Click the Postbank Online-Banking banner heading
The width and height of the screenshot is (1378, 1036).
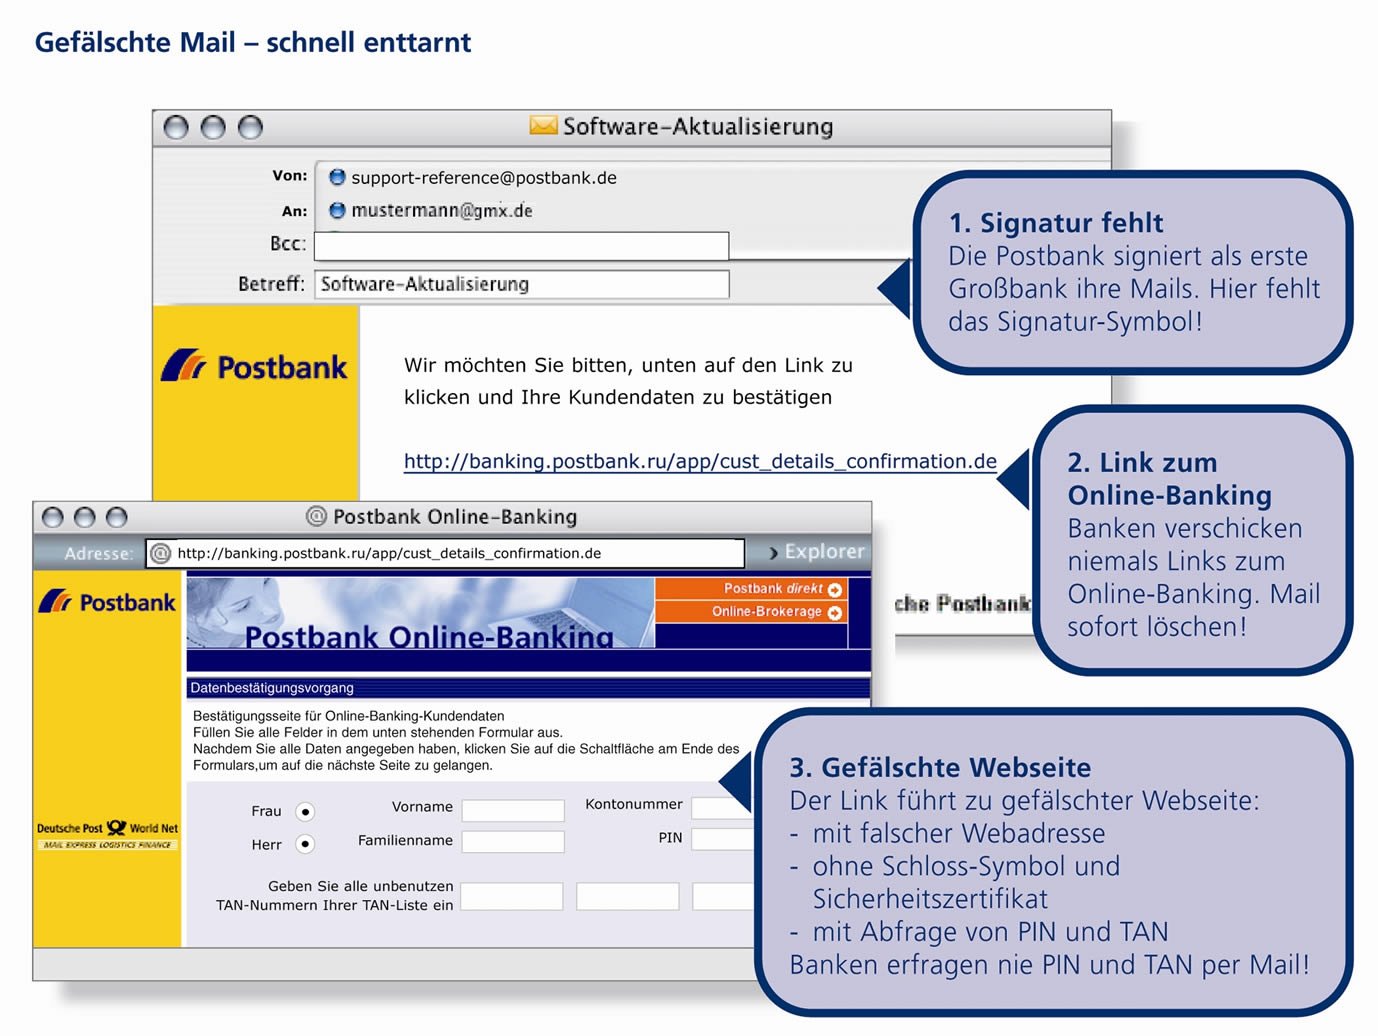pyautogui.click(x=429, y=636)
